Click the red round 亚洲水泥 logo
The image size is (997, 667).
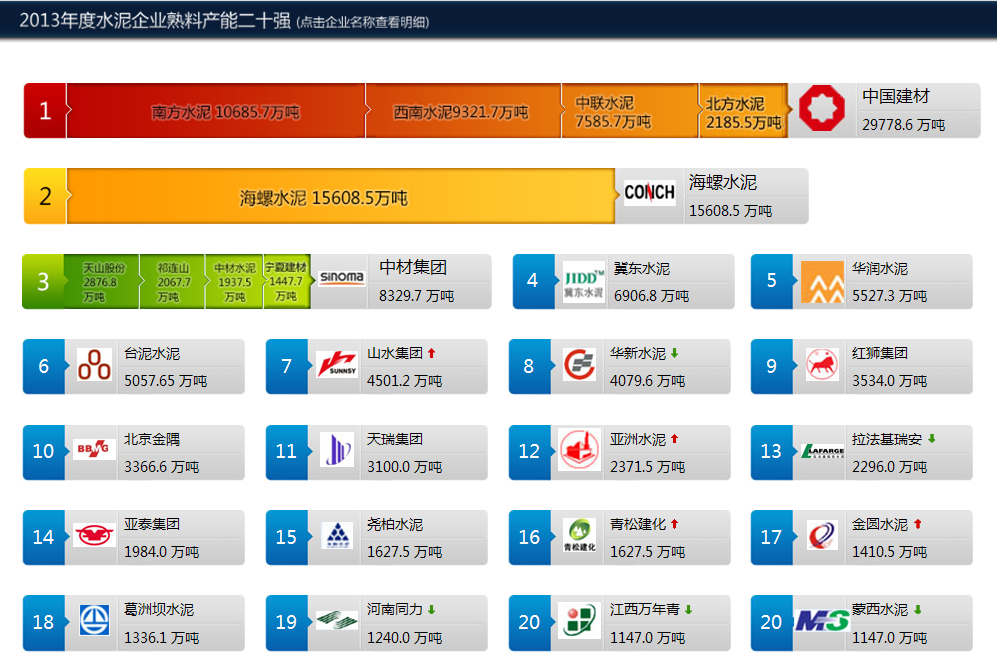click(x=579, y=449)
